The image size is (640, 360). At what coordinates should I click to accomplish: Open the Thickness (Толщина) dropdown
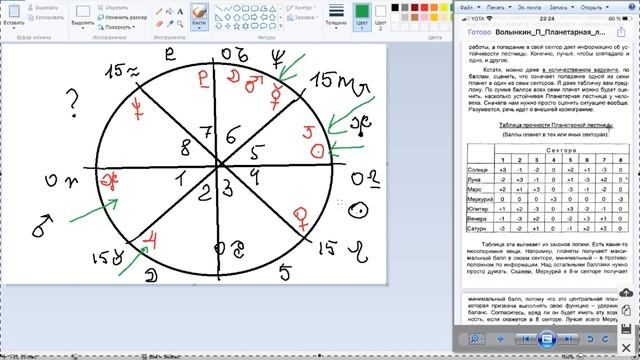click(336, 17)
